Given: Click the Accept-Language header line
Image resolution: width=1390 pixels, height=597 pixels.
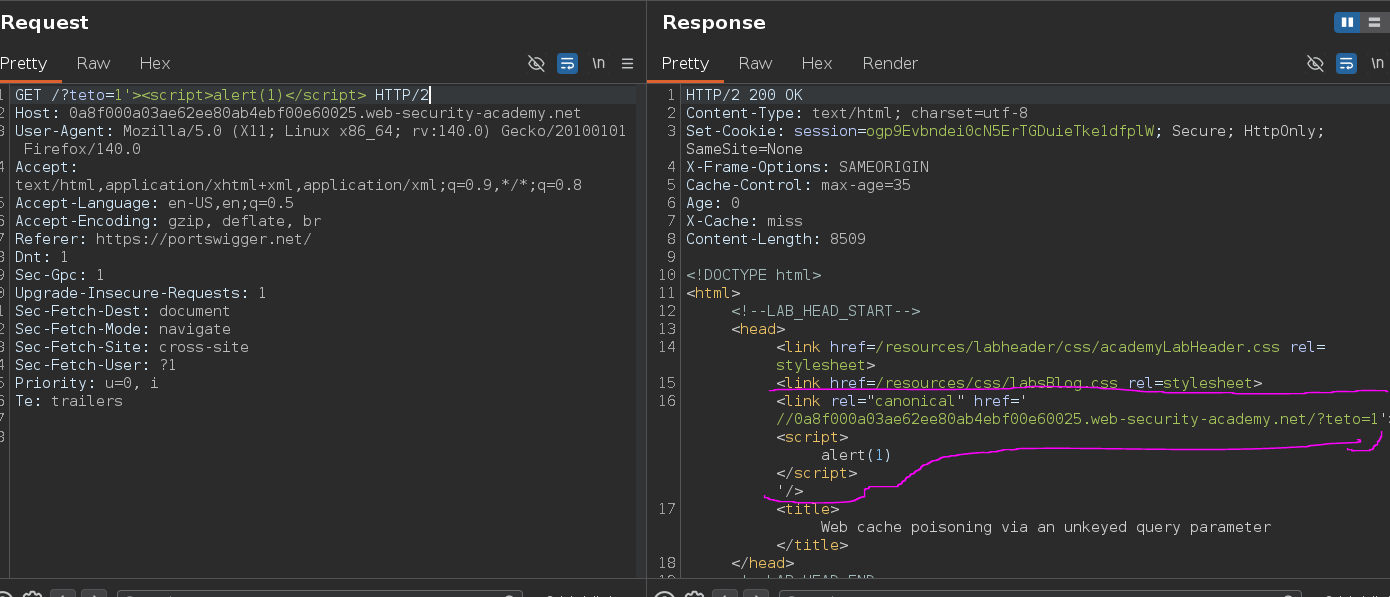Looking at the screenshot, I should [x=154, y=203].
